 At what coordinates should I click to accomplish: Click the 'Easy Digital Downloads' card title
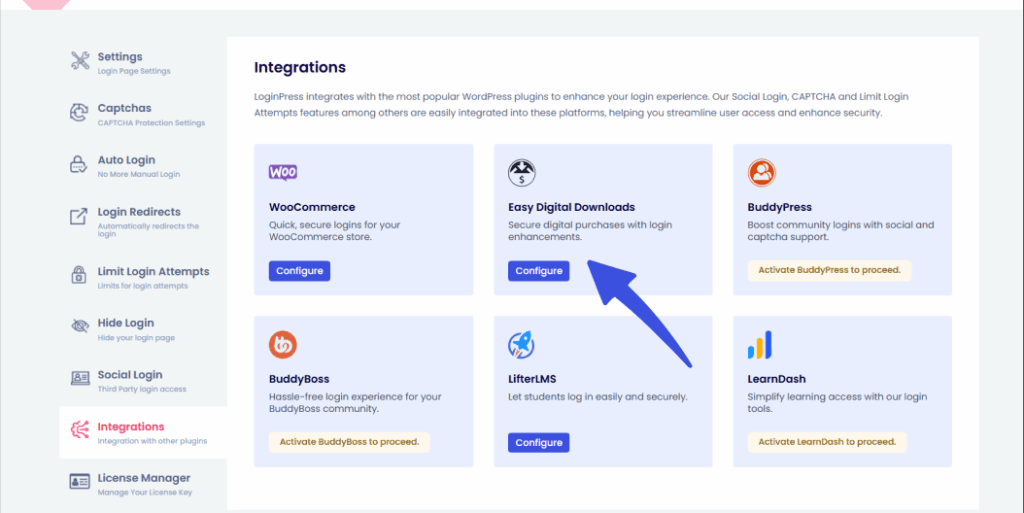pyautogui.click(x=571, y=207)
